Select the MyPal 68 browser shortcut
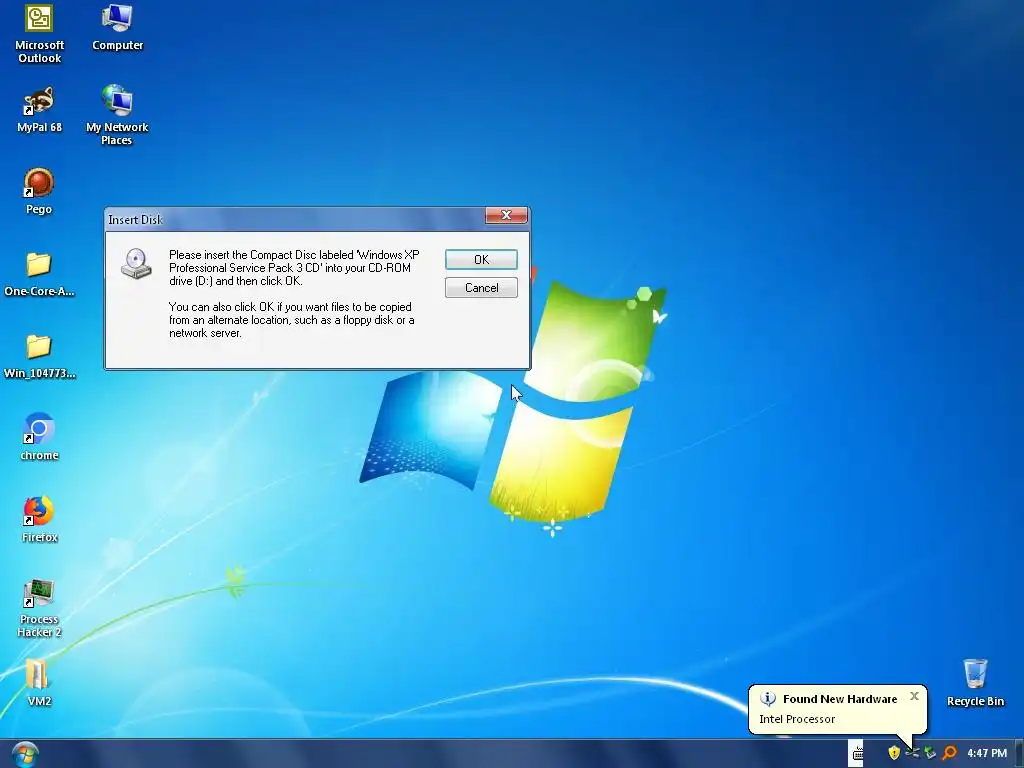Viewport: 1024px width, 768px height. [39, 110]
